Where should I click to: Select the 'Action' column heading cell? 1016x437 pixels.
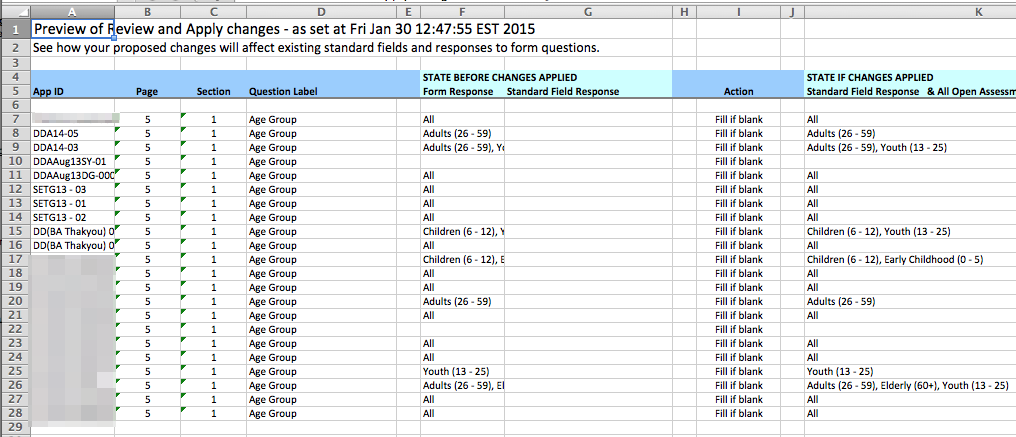pos(738,91)
